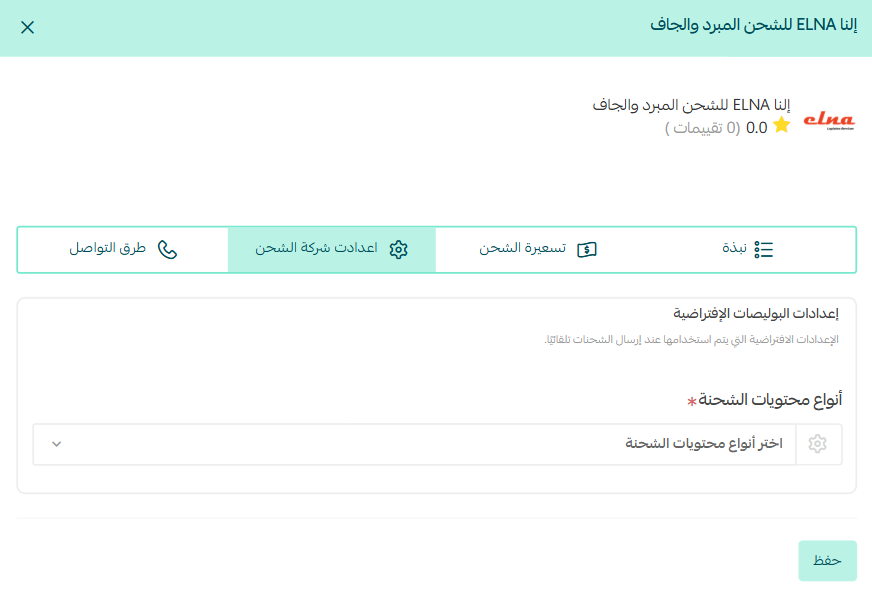
Task: Click the list icon beside نبذة
Action: coord(764,250)
